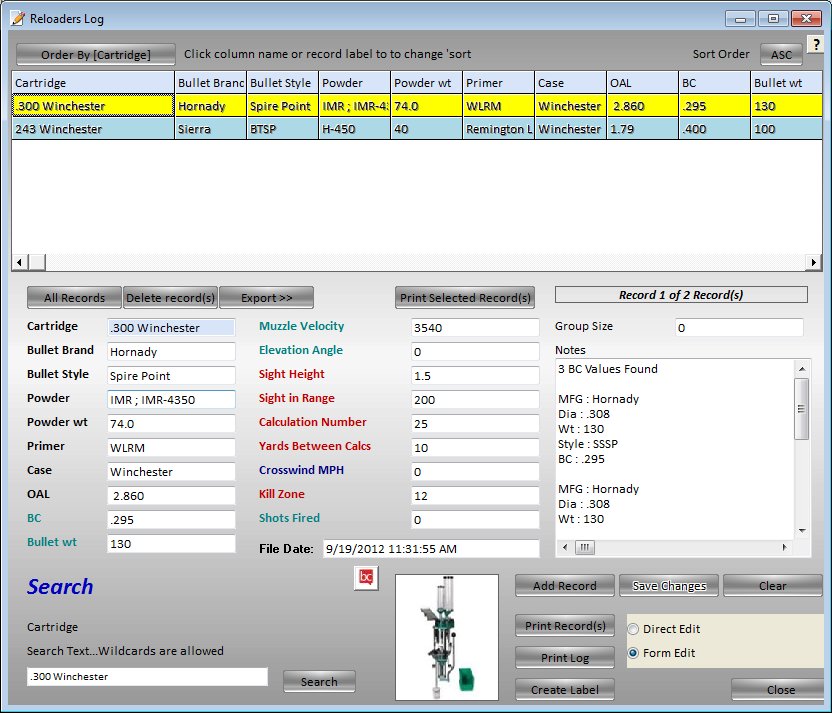832x713 pixels.
Task: Click the red BC calculator icon
Action: tap(366, 578)
